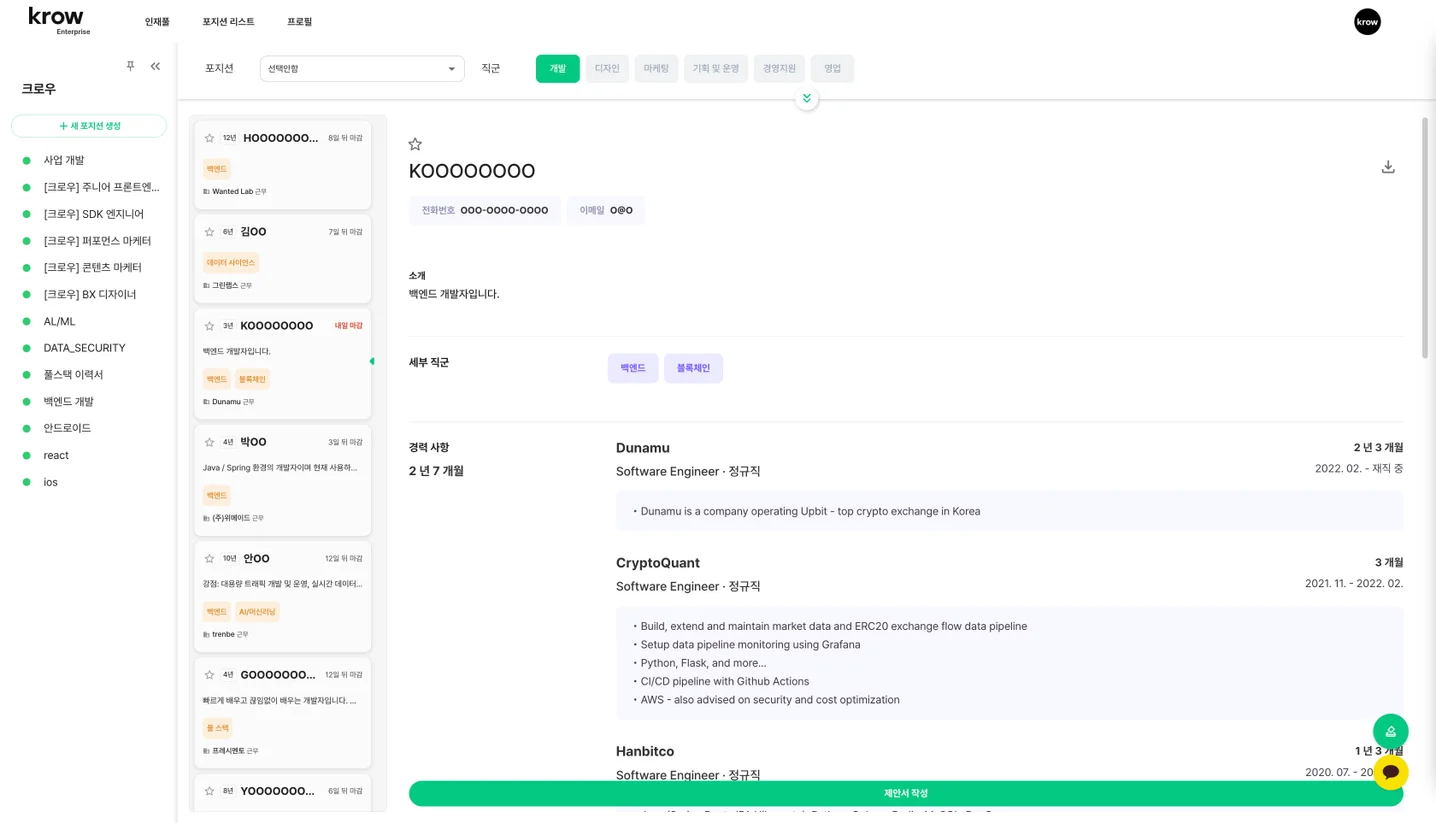The width and height of the screenshot is (1436, 823).
Task: Open the 프로필 menu
Action: [x=300, y=22]
